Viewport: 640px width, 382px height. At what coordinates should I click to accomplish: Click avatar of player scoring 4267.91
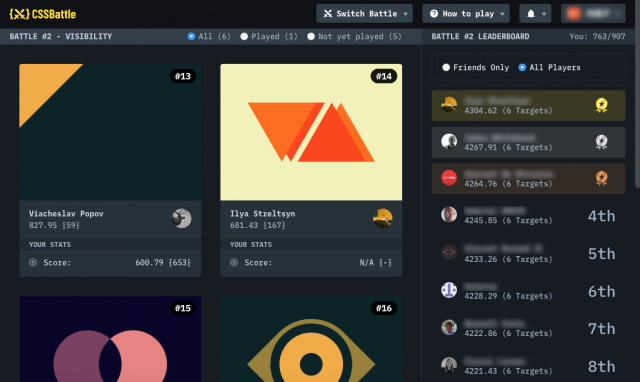point(449,141)
